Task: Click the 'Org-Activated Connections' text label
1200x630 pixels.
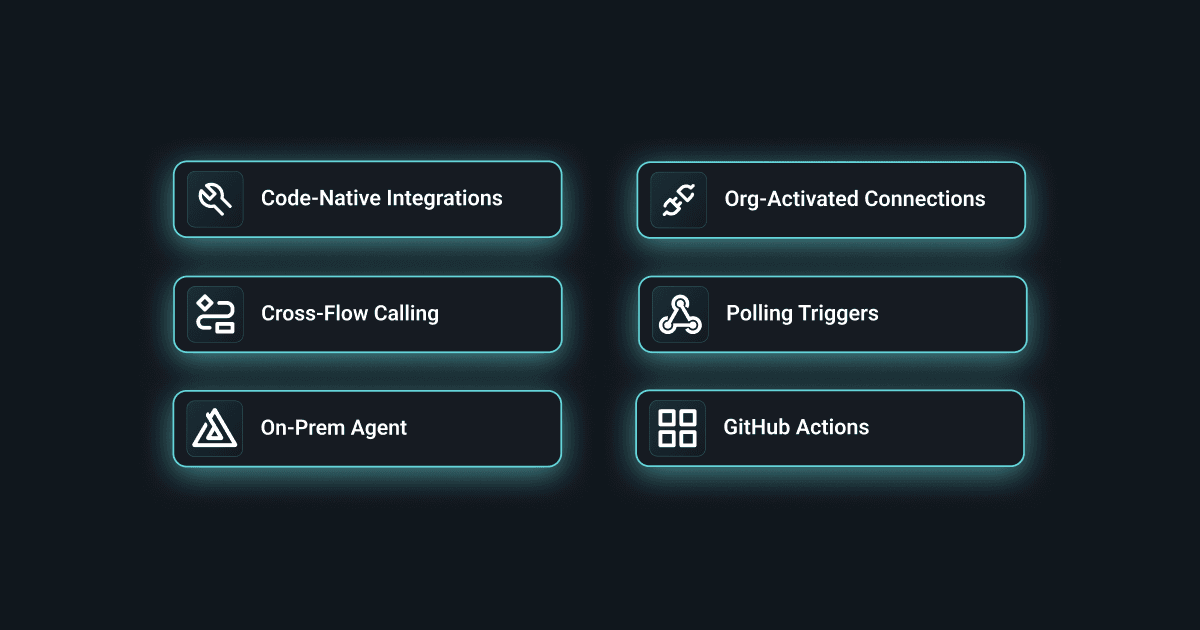Action: [x=855, y=199]
